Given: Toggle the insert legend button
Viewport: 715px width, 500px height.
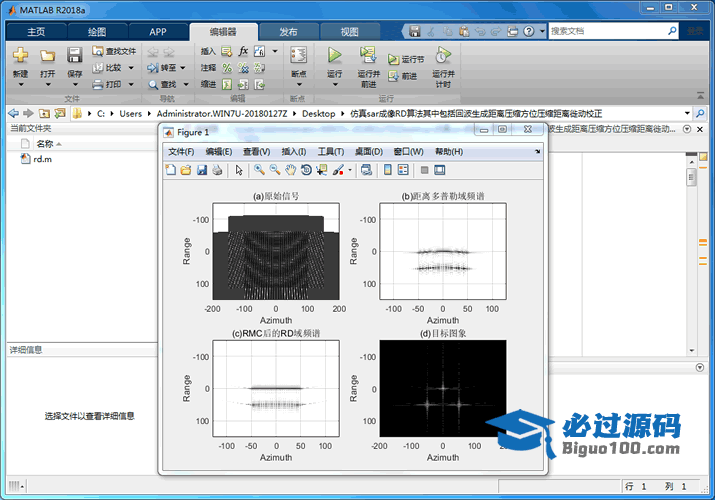Looking at the screenshot, I should (x=403, y=170).
